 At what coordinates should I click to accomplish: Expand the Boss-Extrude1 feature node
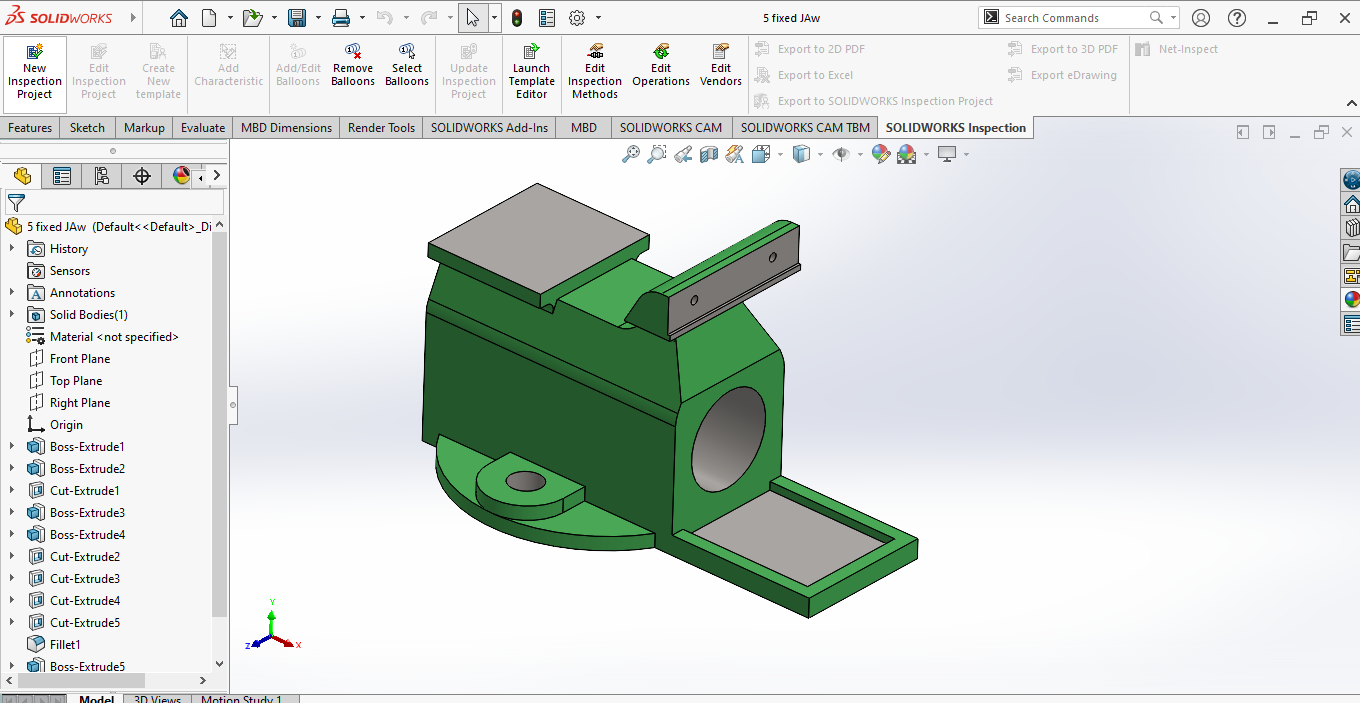coord(12,447)
